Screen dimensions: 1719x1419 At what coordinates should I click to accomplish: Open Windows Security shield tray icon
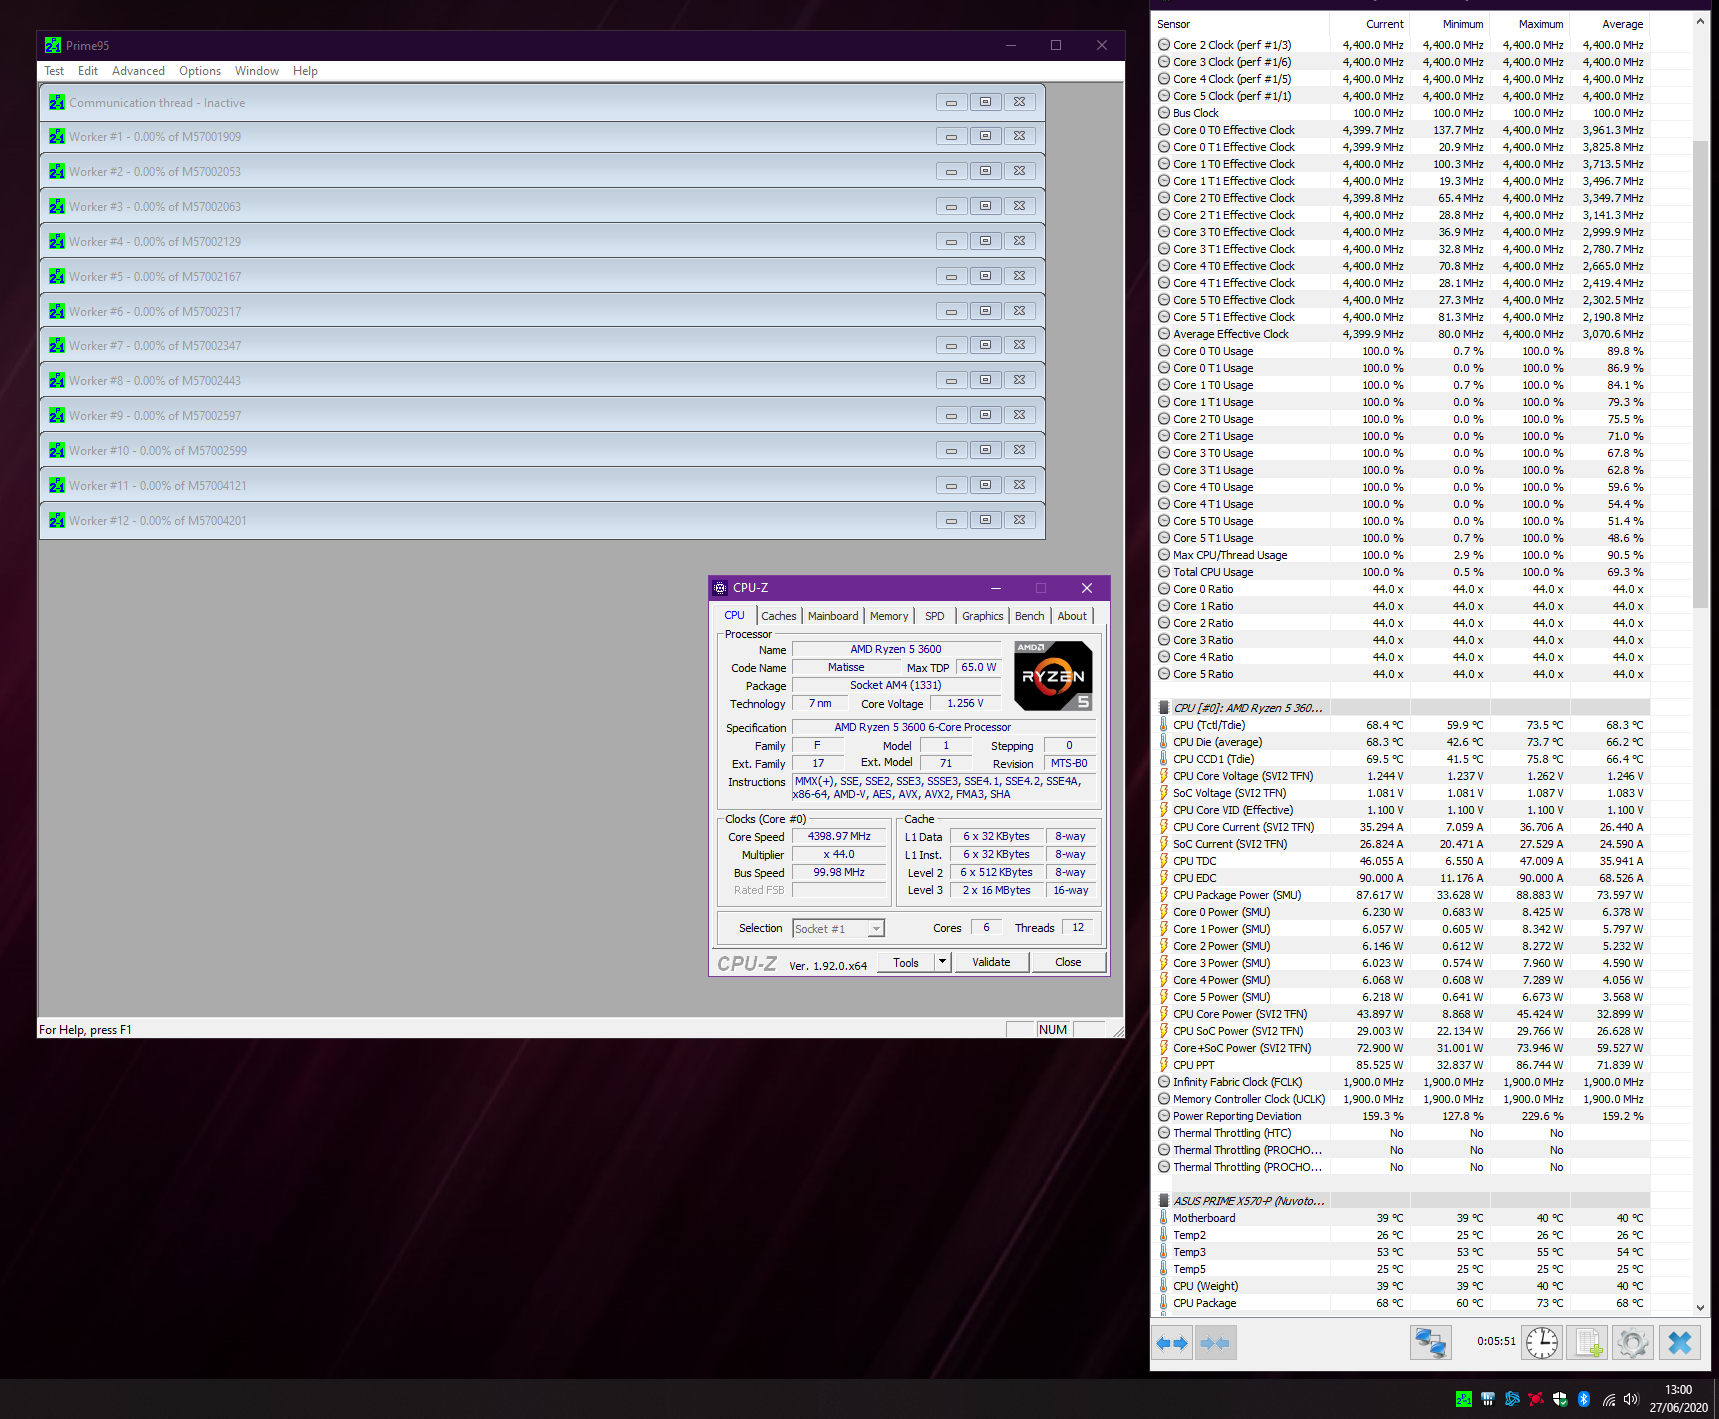[x=1560, y=1399]
